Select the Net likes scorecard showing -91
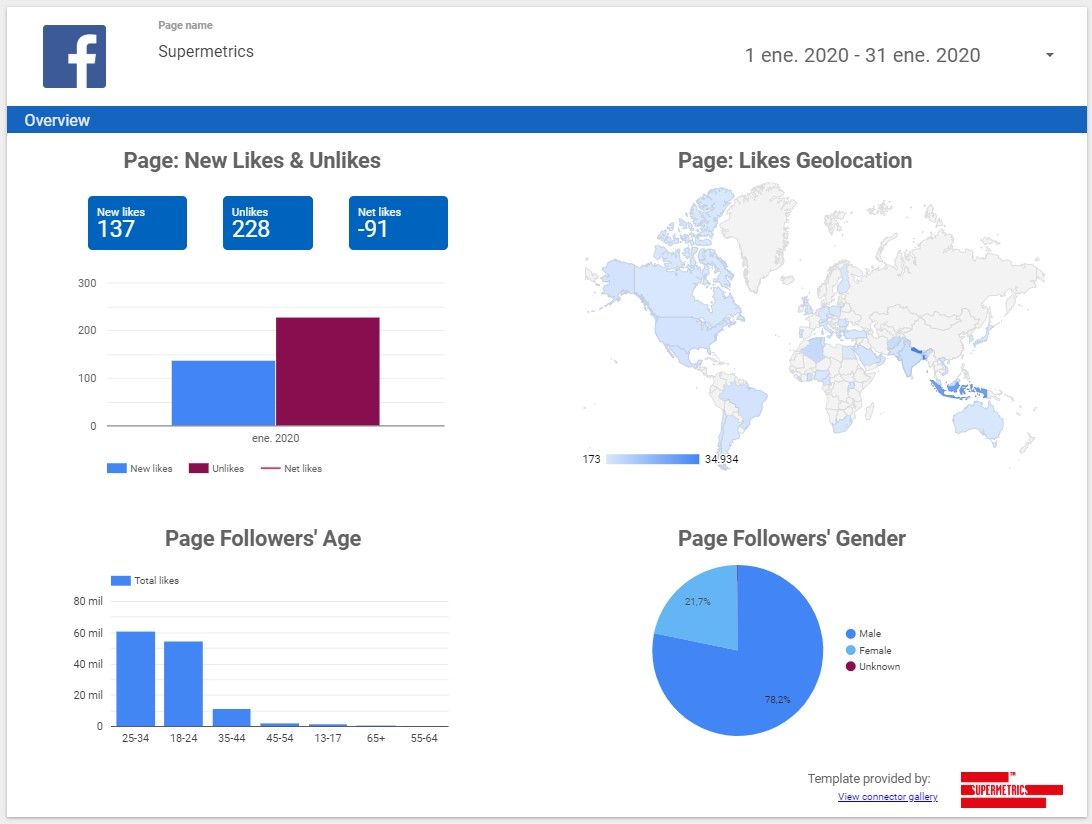This screenshot has width=1092, height=824. pyautogui.click(x=397, y=222)
